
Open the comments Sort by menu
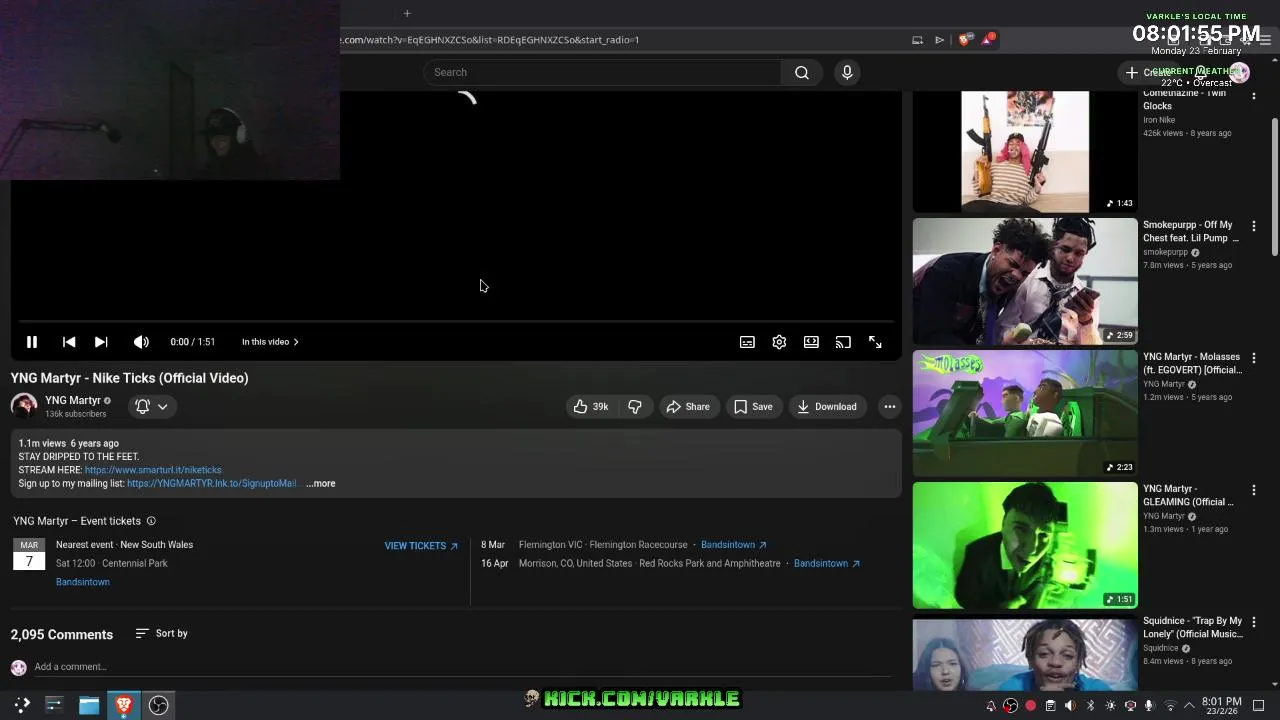(x=161, y=634)
